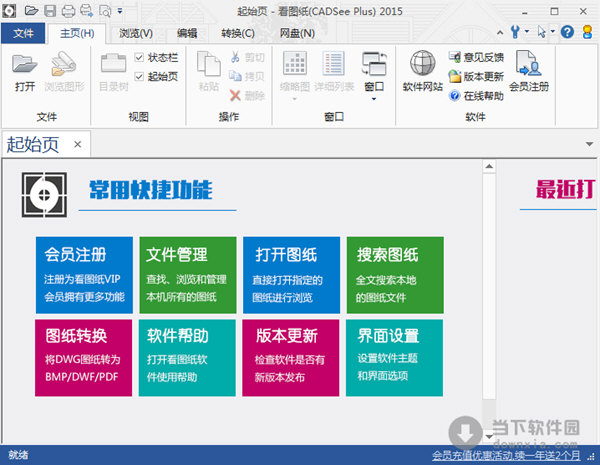Click the 打开图纸 blue tile
This screenshot has width=600, height=465.
point(292,275)
